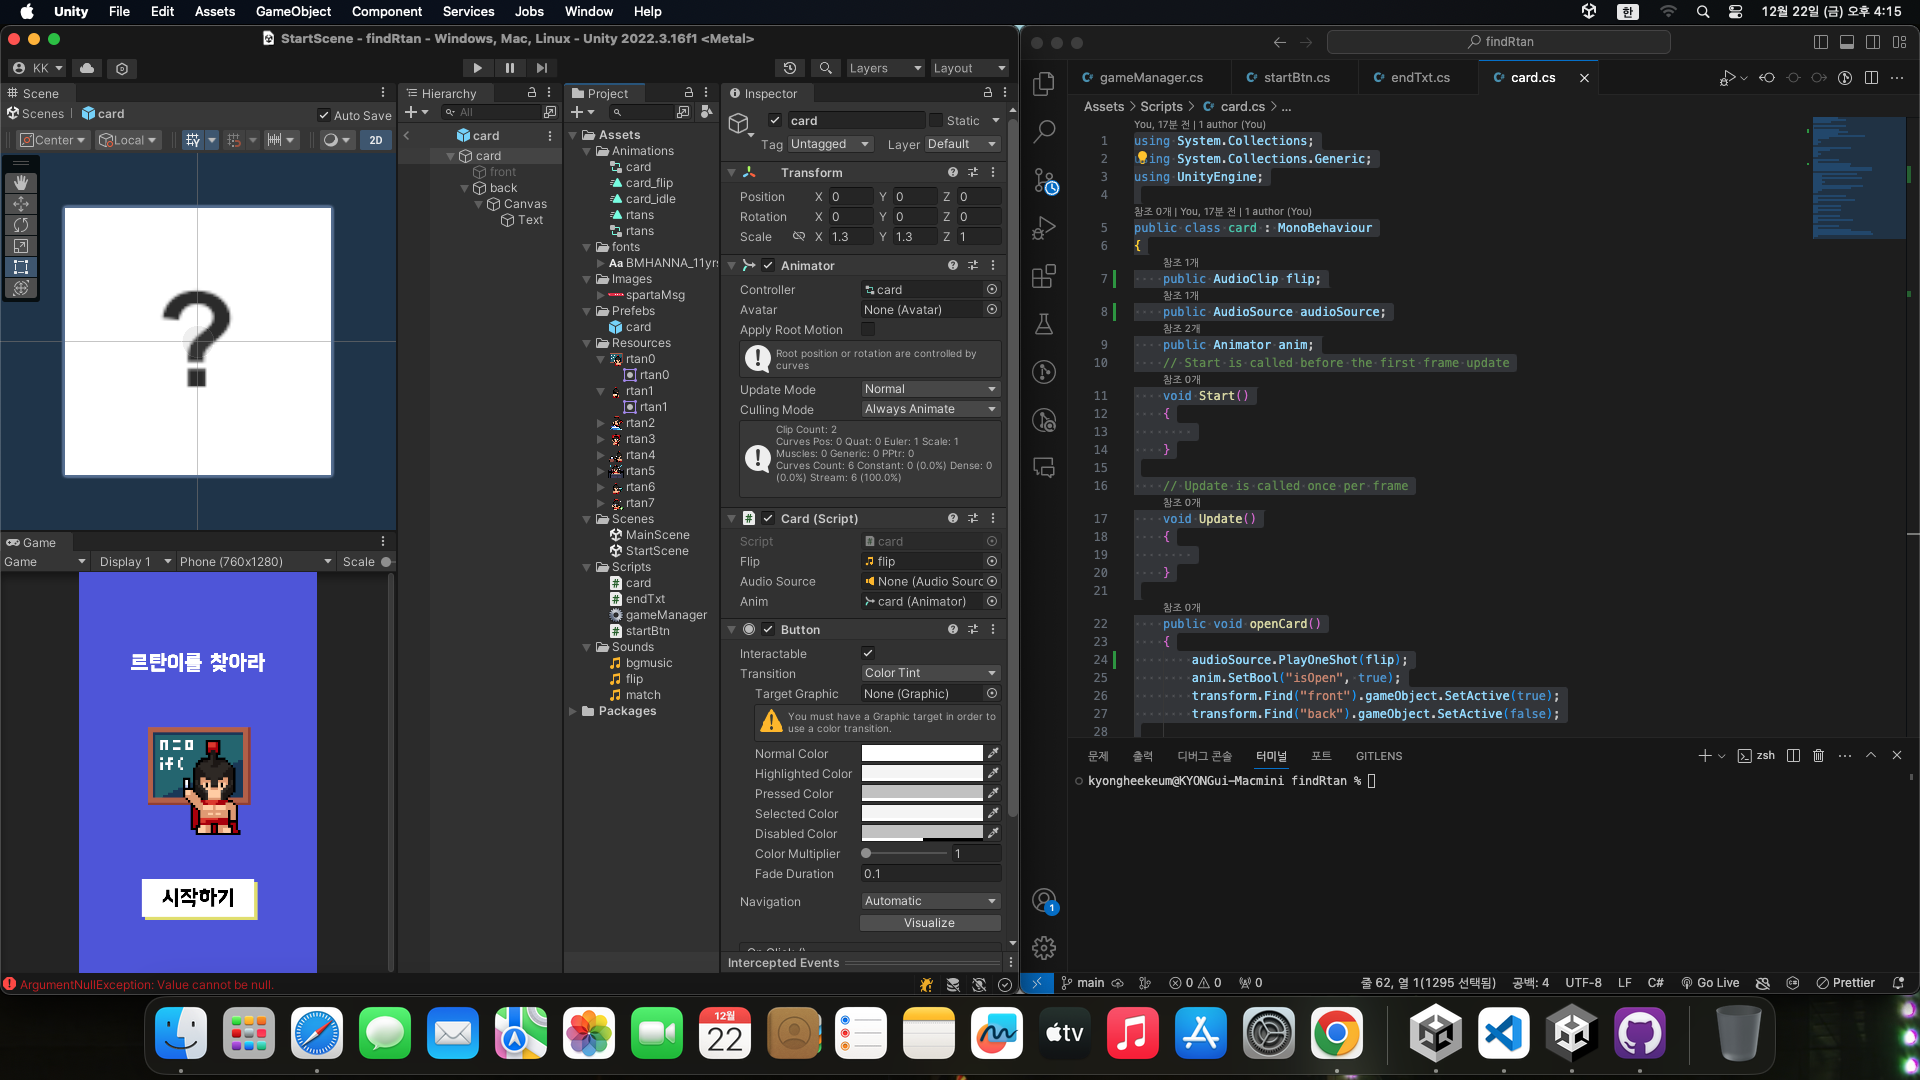Open the Navigation Automatic dropdown

tap(930, 901)
